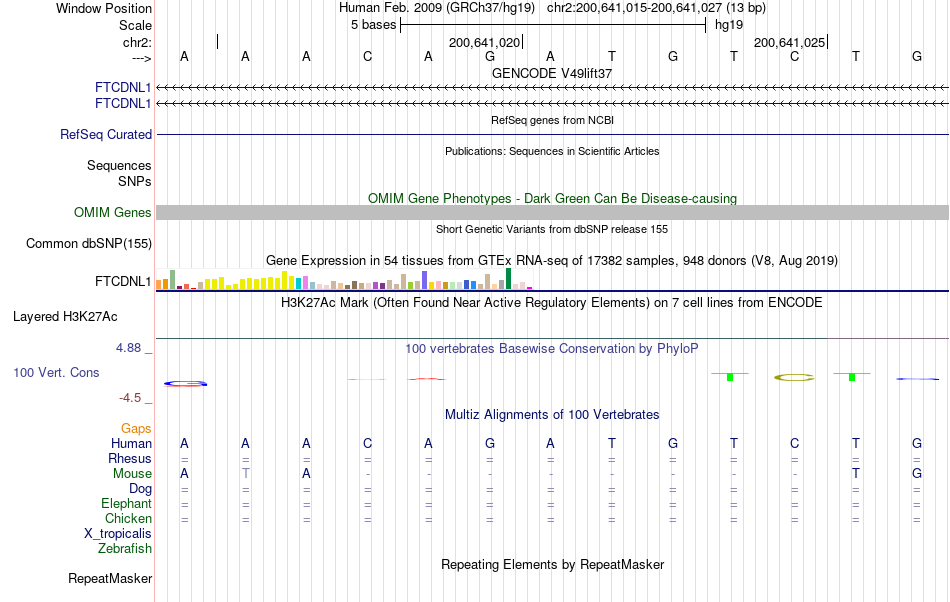Viewport: 950px width, 602px height.
Task: Click the tall blue-violet bar in GTEx chart
Action: coord(425,280)
